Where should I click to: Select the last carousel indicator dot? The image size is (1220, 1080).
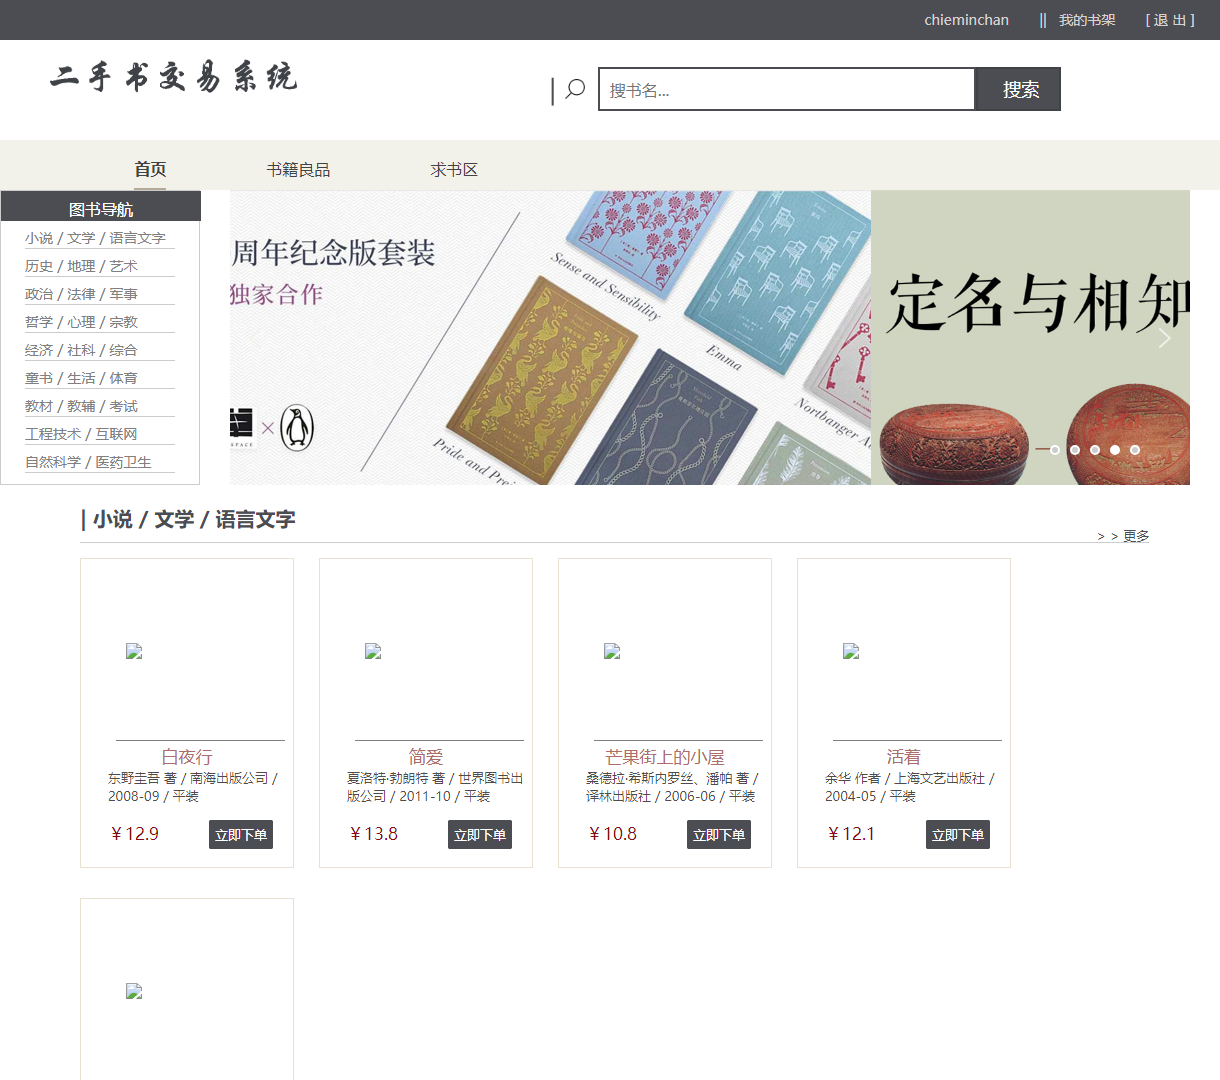coord(1135,450)
